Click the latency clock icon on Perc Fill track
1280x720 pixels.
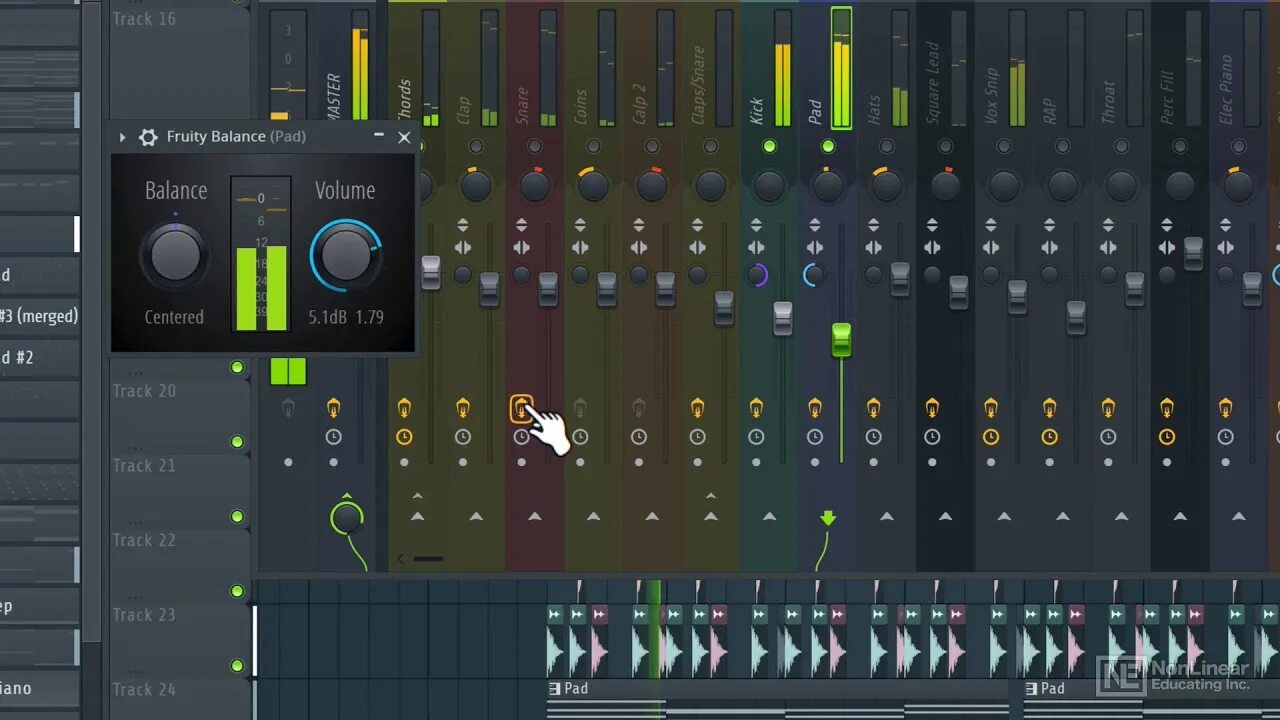pos(1167,437)
